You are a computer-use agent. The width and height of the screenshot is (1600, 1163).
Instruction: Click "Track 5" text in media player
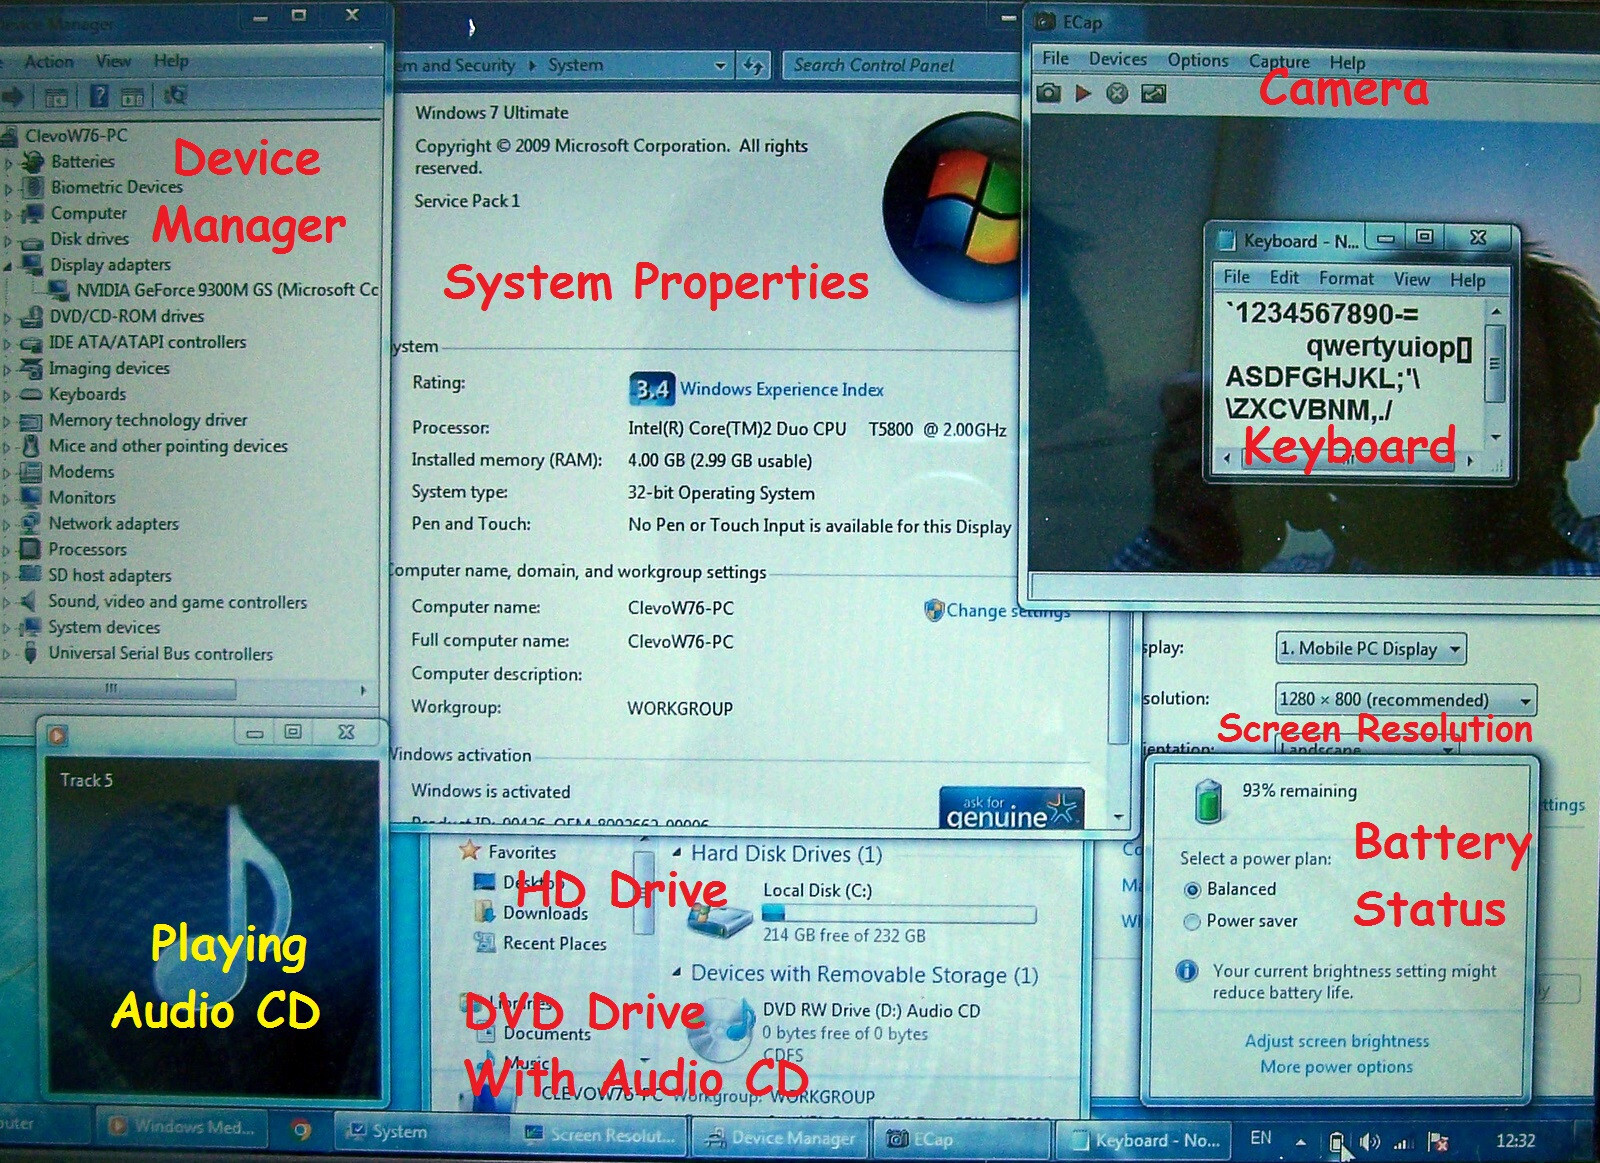tap(86, 780)
